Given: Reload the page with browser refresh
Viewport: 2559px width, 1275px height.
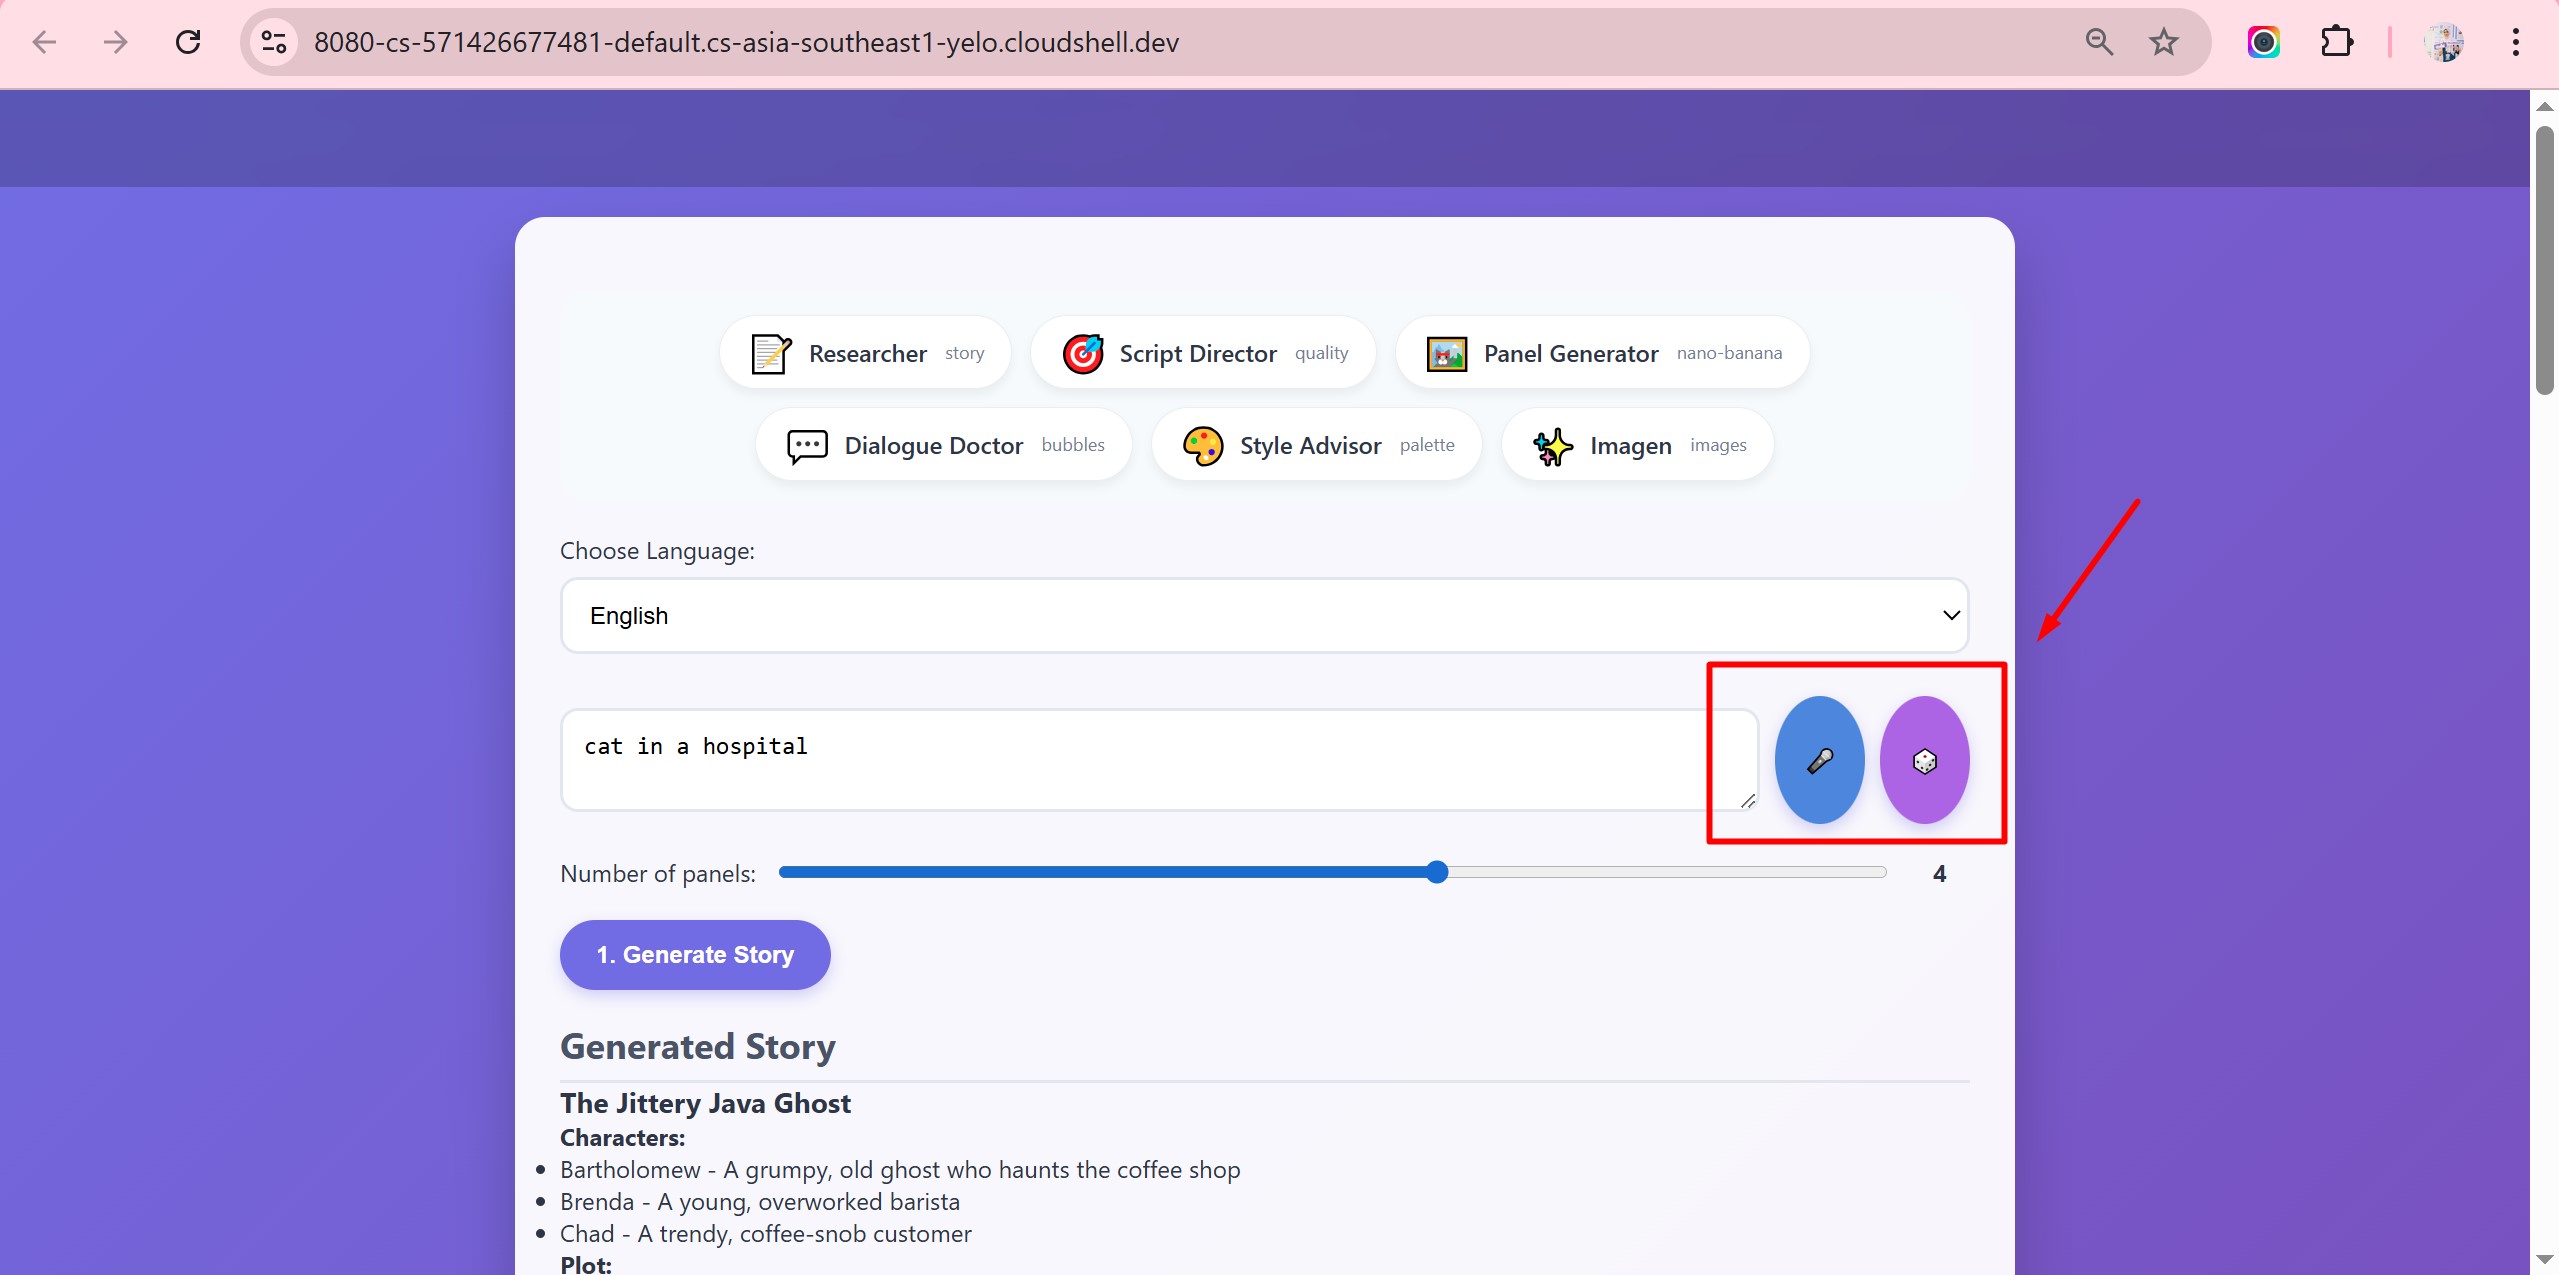Looking at the screenshot, I should [188, 42].
